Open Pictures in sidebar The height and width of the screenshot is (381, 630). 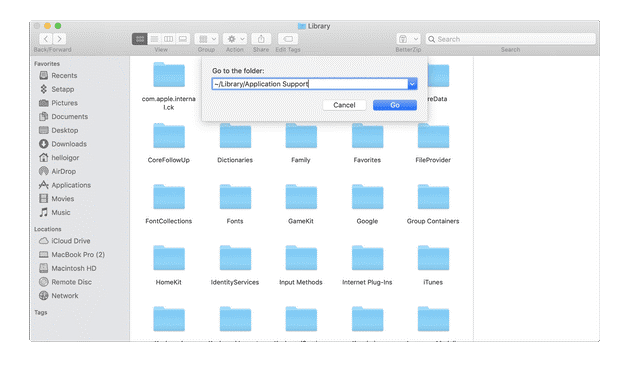coord(59,103)
